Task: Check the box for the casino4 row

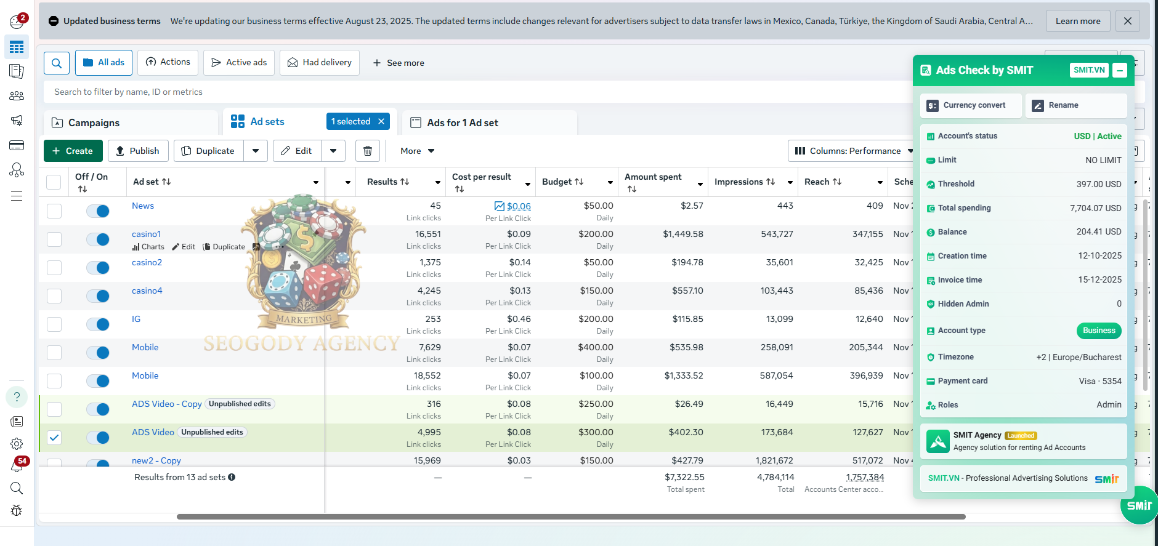Action: pyautogui.click(x=54, y=296)
